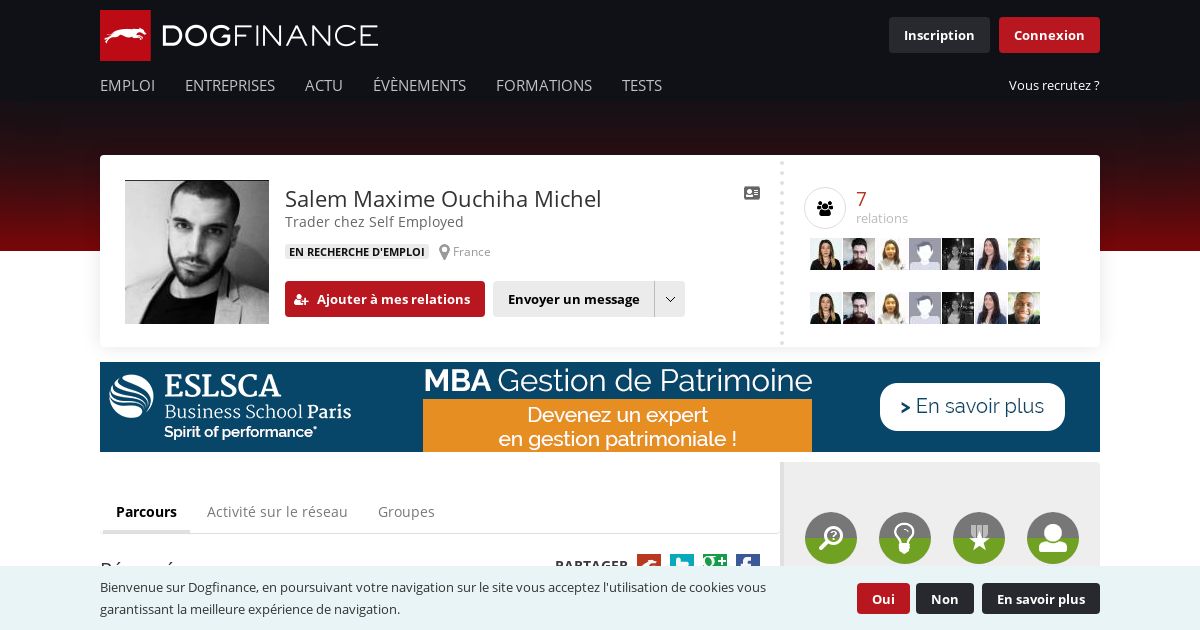Click the Ajouter à mes relations button
The image size is (1200, 630).
[x=385, y=299]
